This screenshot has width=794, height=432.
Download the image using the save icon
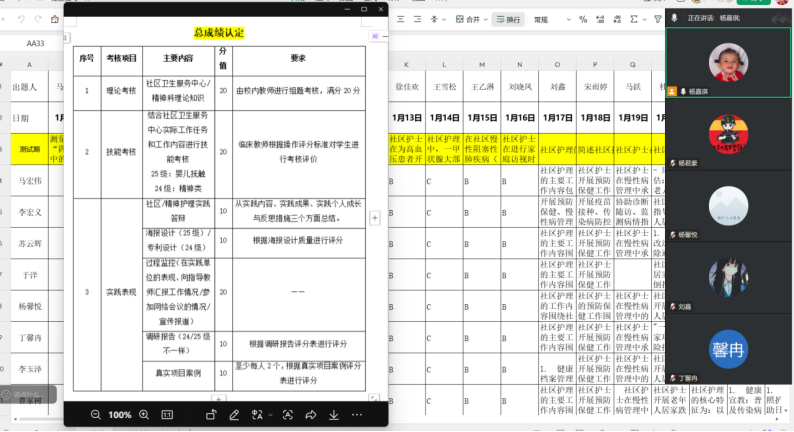tap(334, 414)
